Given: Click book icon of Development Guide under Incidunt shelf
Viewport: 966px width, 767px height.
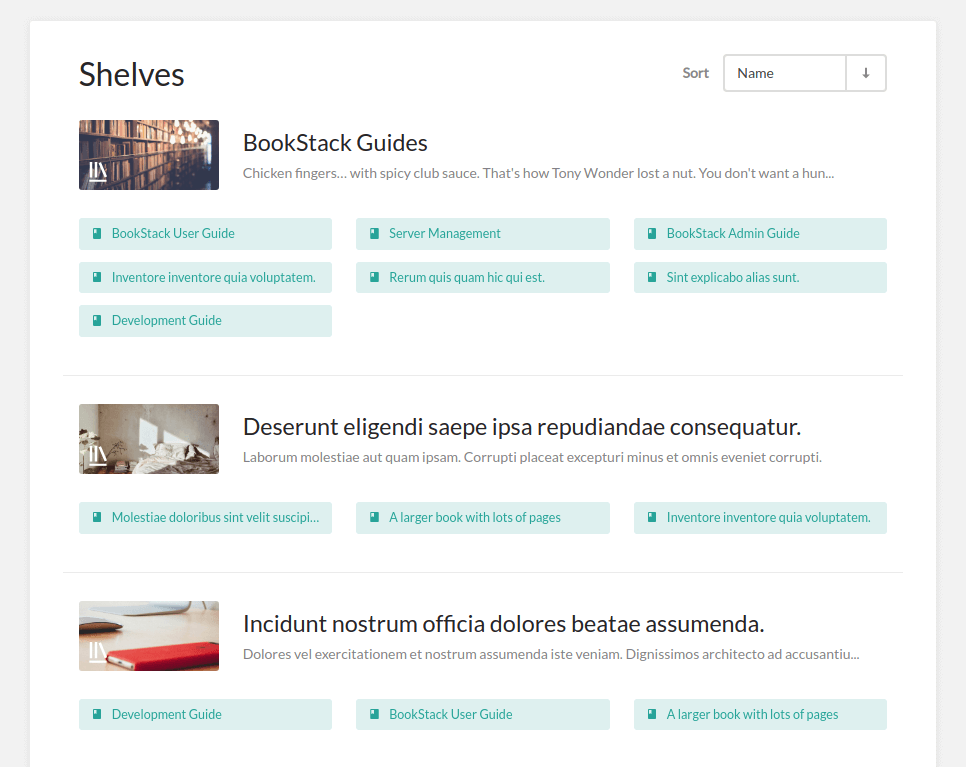Looking at the screenshot, I should coord(97,714).
